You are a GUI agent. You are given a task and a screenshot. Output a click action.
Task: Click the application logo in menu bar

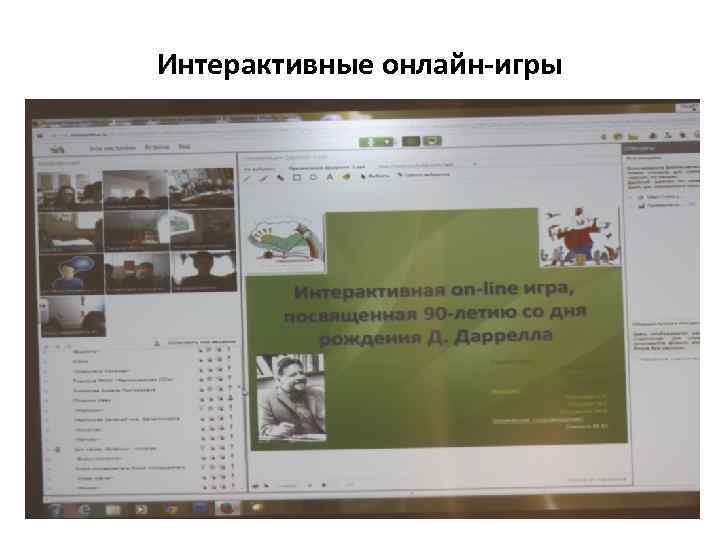click(x=57, y=149)
